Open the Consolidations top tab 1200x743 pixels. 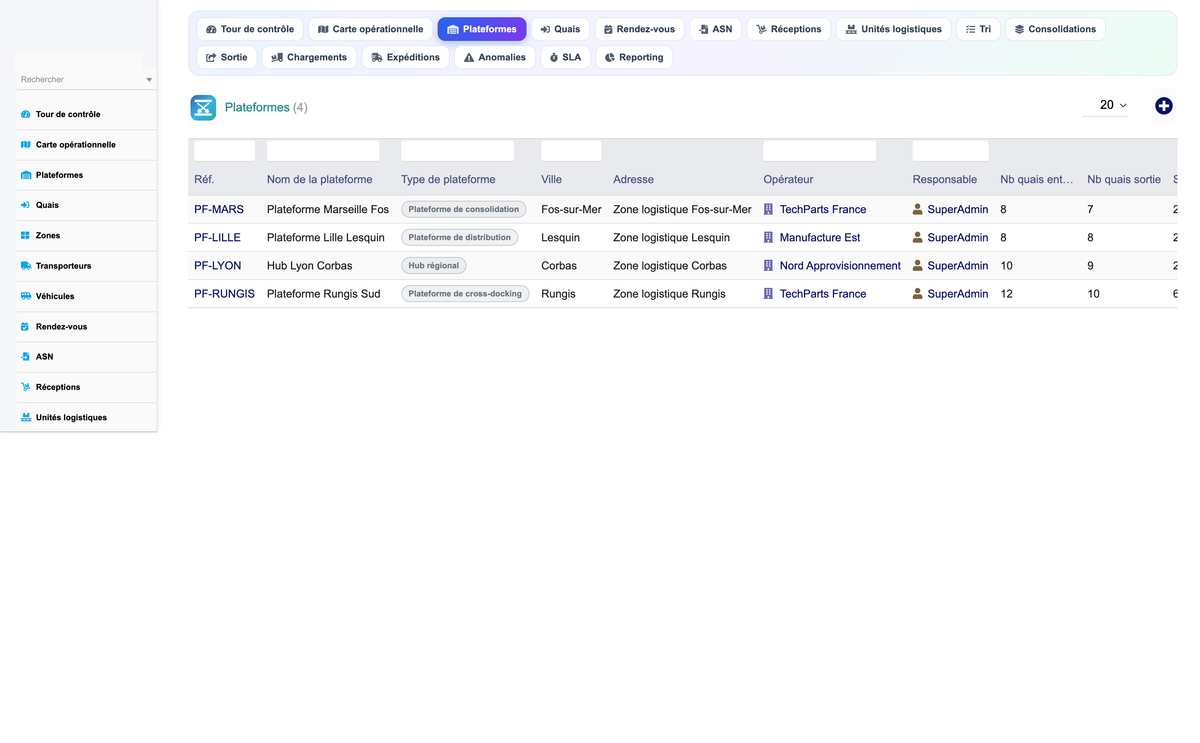(1055, 29)
